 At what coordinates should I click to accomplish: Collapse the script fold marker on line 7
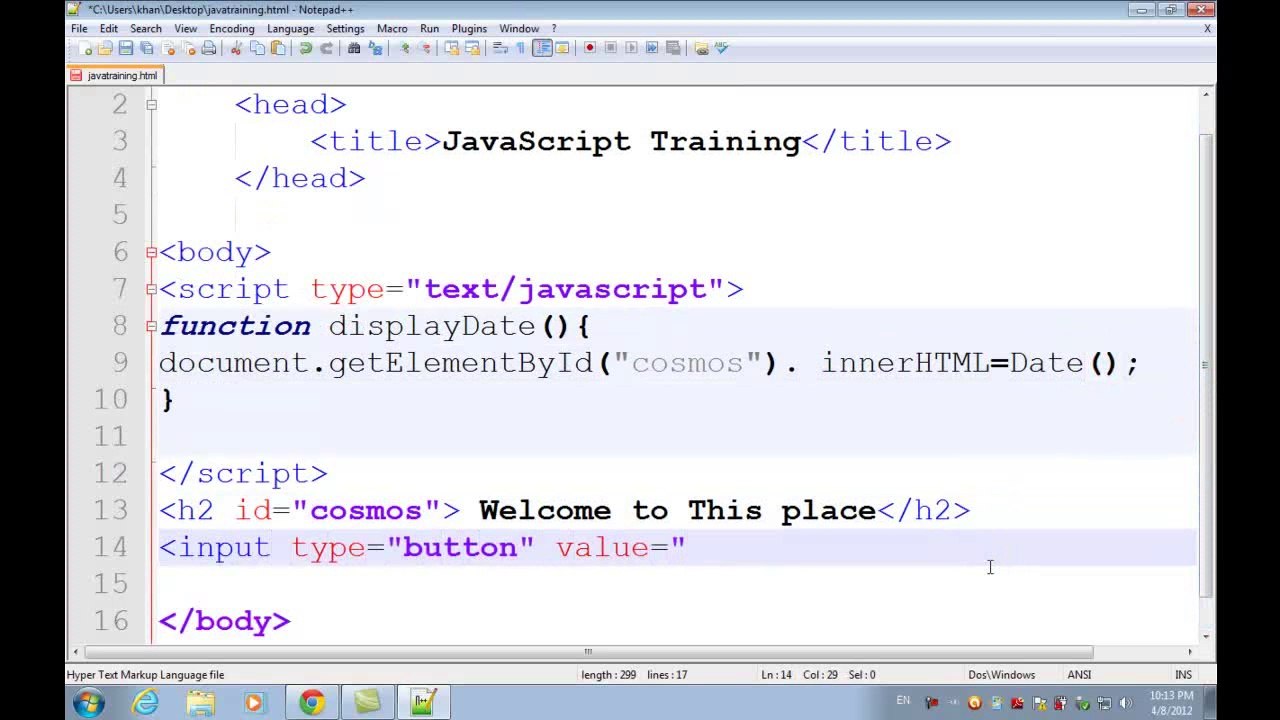tap(151, 289)
